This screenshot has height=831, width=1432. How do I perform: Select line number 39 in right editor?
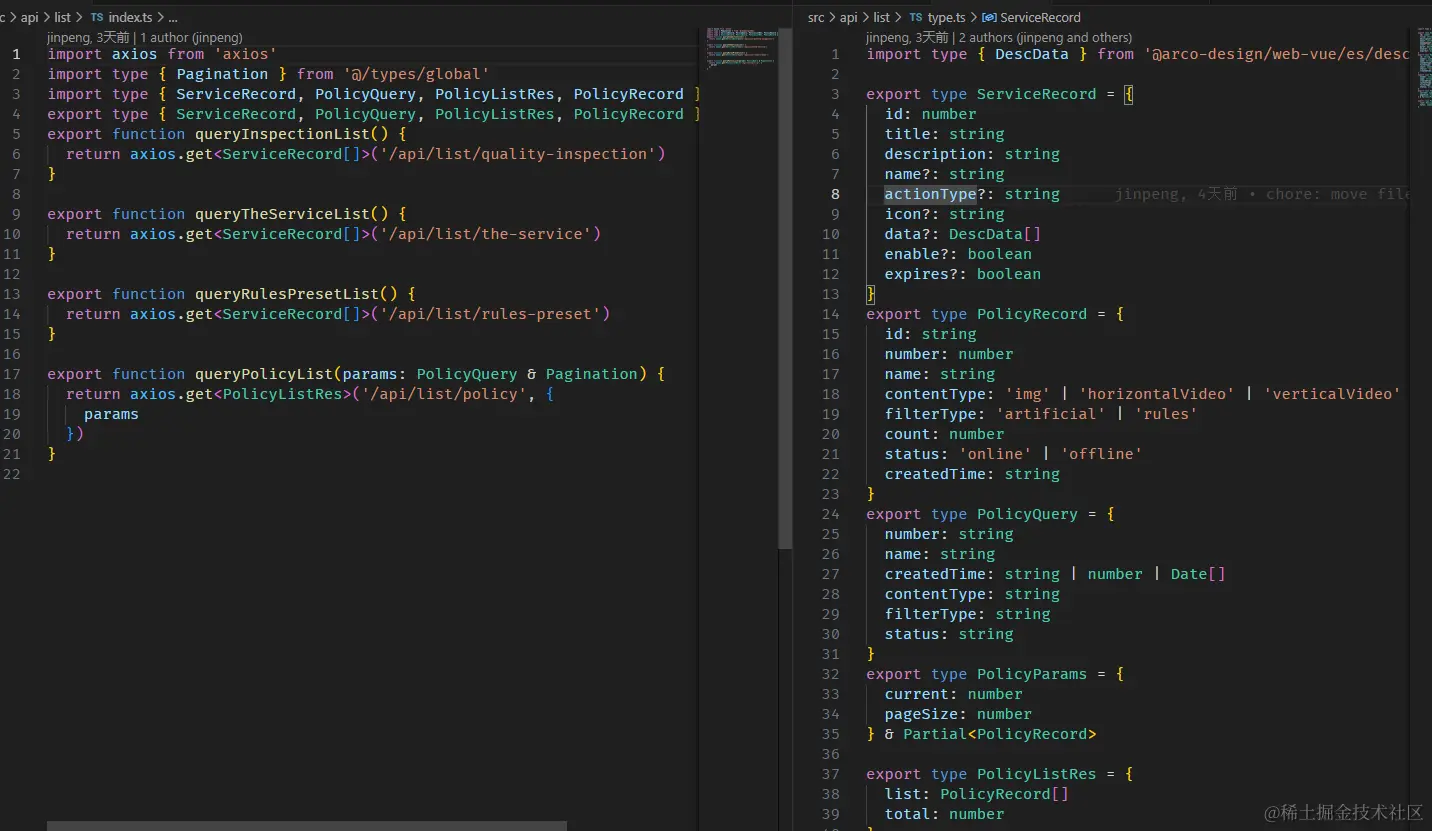coord(830,814)
